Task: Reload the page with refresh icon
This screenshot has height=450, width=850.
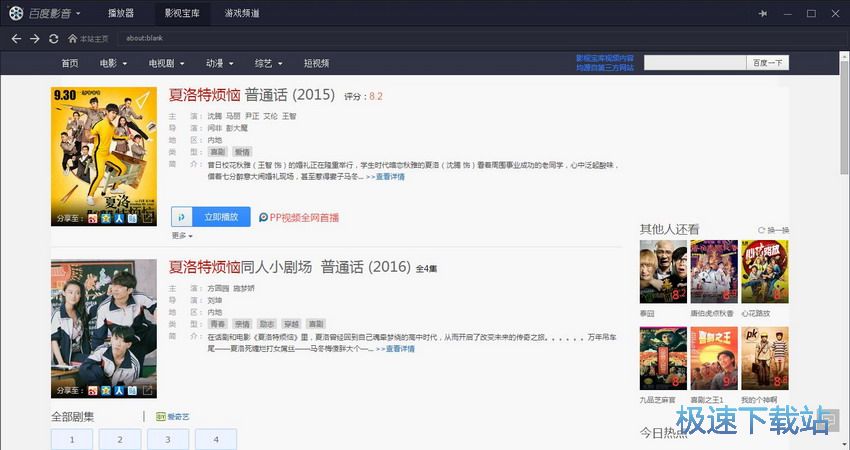Action: pyautogui.click(x=53, y=38)
